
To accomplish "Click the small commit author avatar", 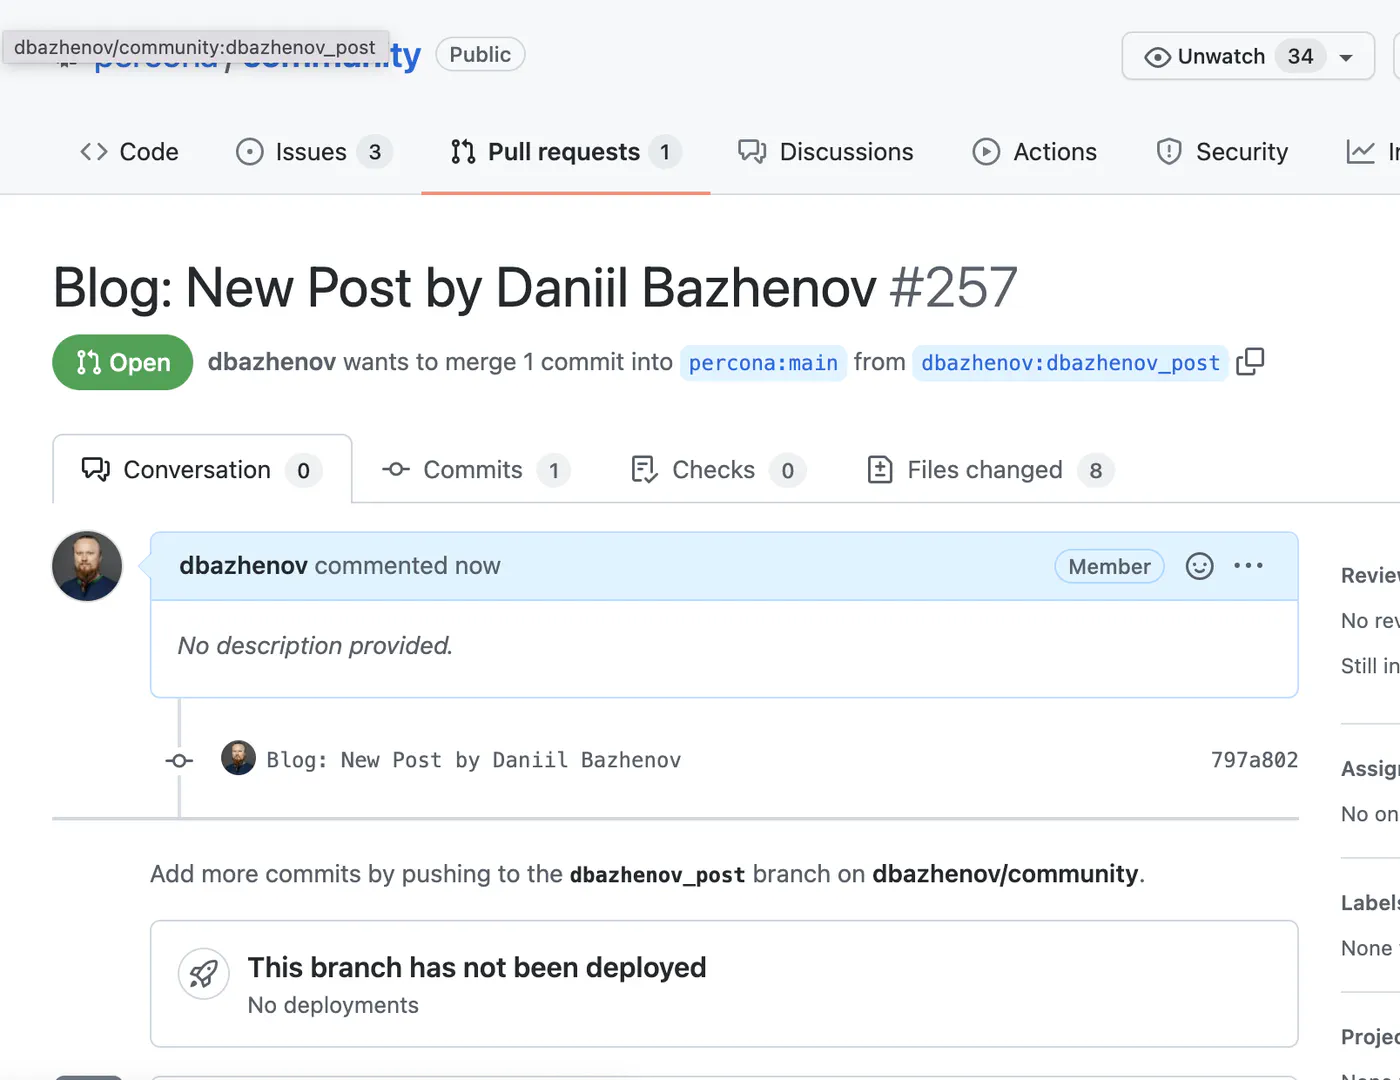I will point(238,758).
